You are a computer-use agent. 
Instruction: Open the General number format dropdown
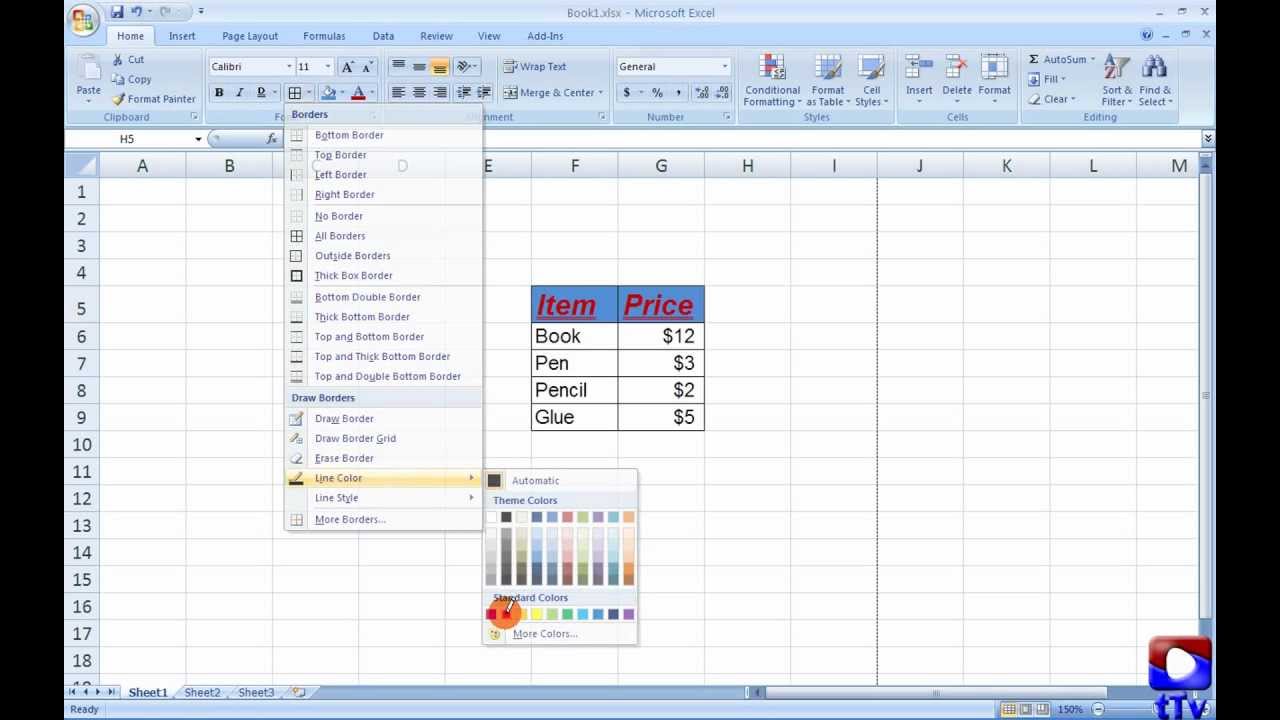coord(725,67)
